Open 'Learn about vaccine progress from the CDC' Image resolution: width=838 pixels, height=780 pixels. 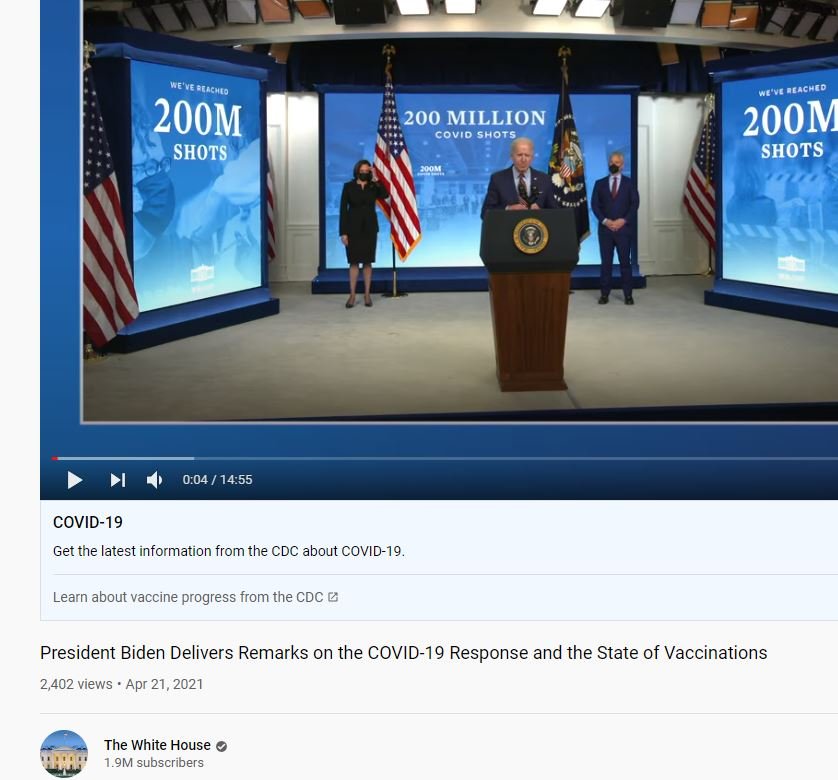pos(188,597)
